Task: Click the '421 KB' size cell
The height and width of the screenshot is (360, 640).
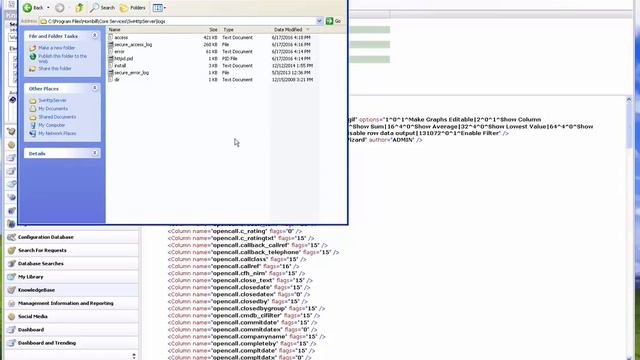Action: tap(210, 38)
